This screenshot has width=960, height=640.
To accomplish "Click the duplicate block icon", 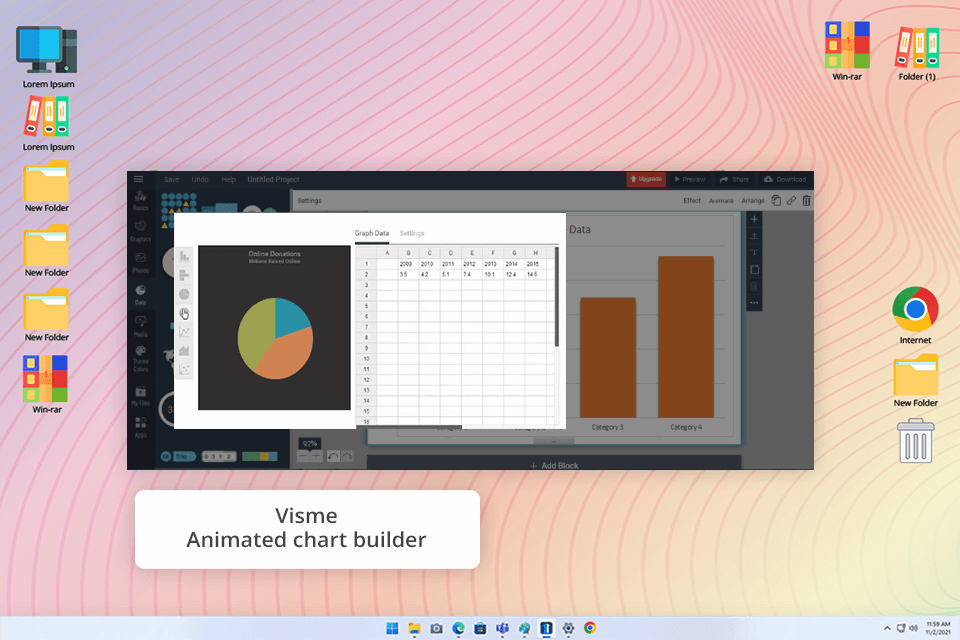I will pyautogui.click(x=754, y=269).
